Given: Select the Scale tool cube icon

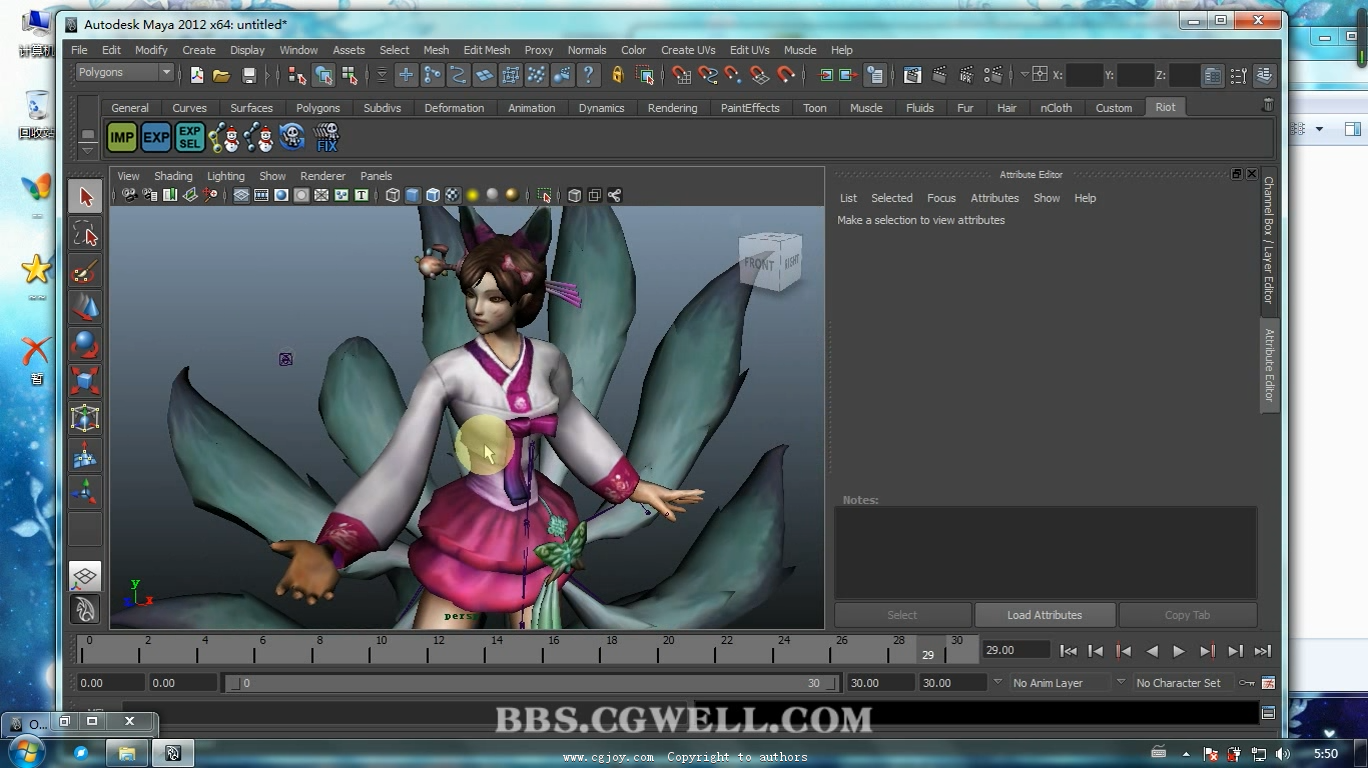Looking at the screenshot, I should click(x=86, y=382).
